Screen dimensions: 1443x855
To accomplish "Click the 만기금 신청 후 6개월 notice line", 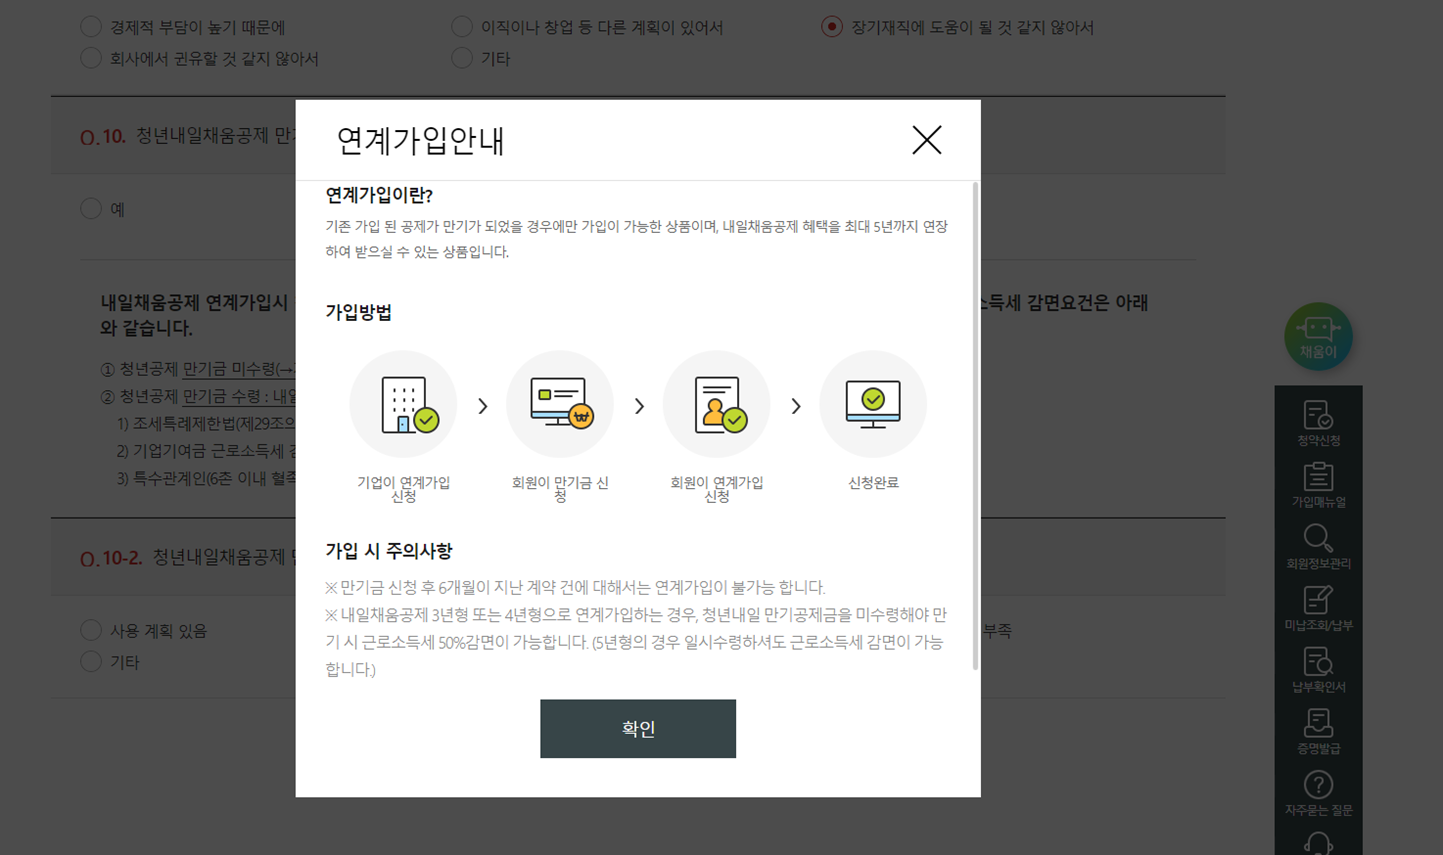I will point(575,587).
